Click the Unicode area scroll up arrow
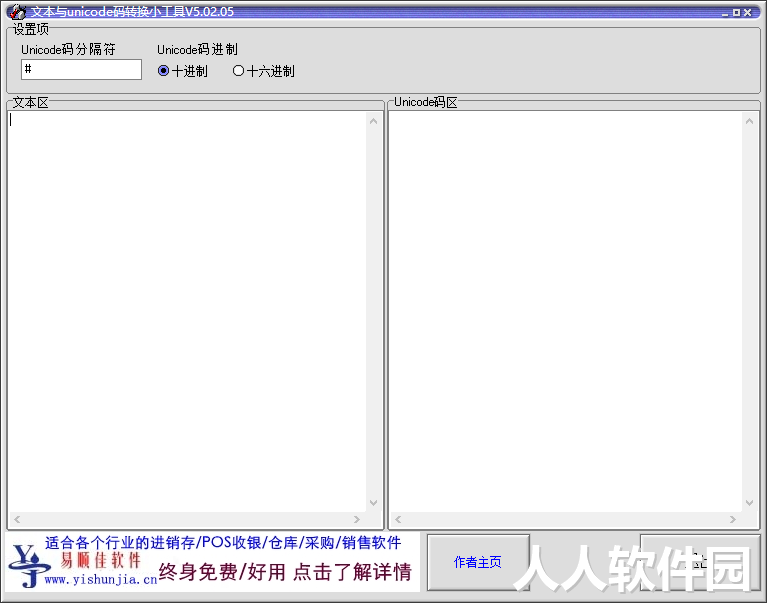This screenshot has height=603, width=767. click(749, 121)
